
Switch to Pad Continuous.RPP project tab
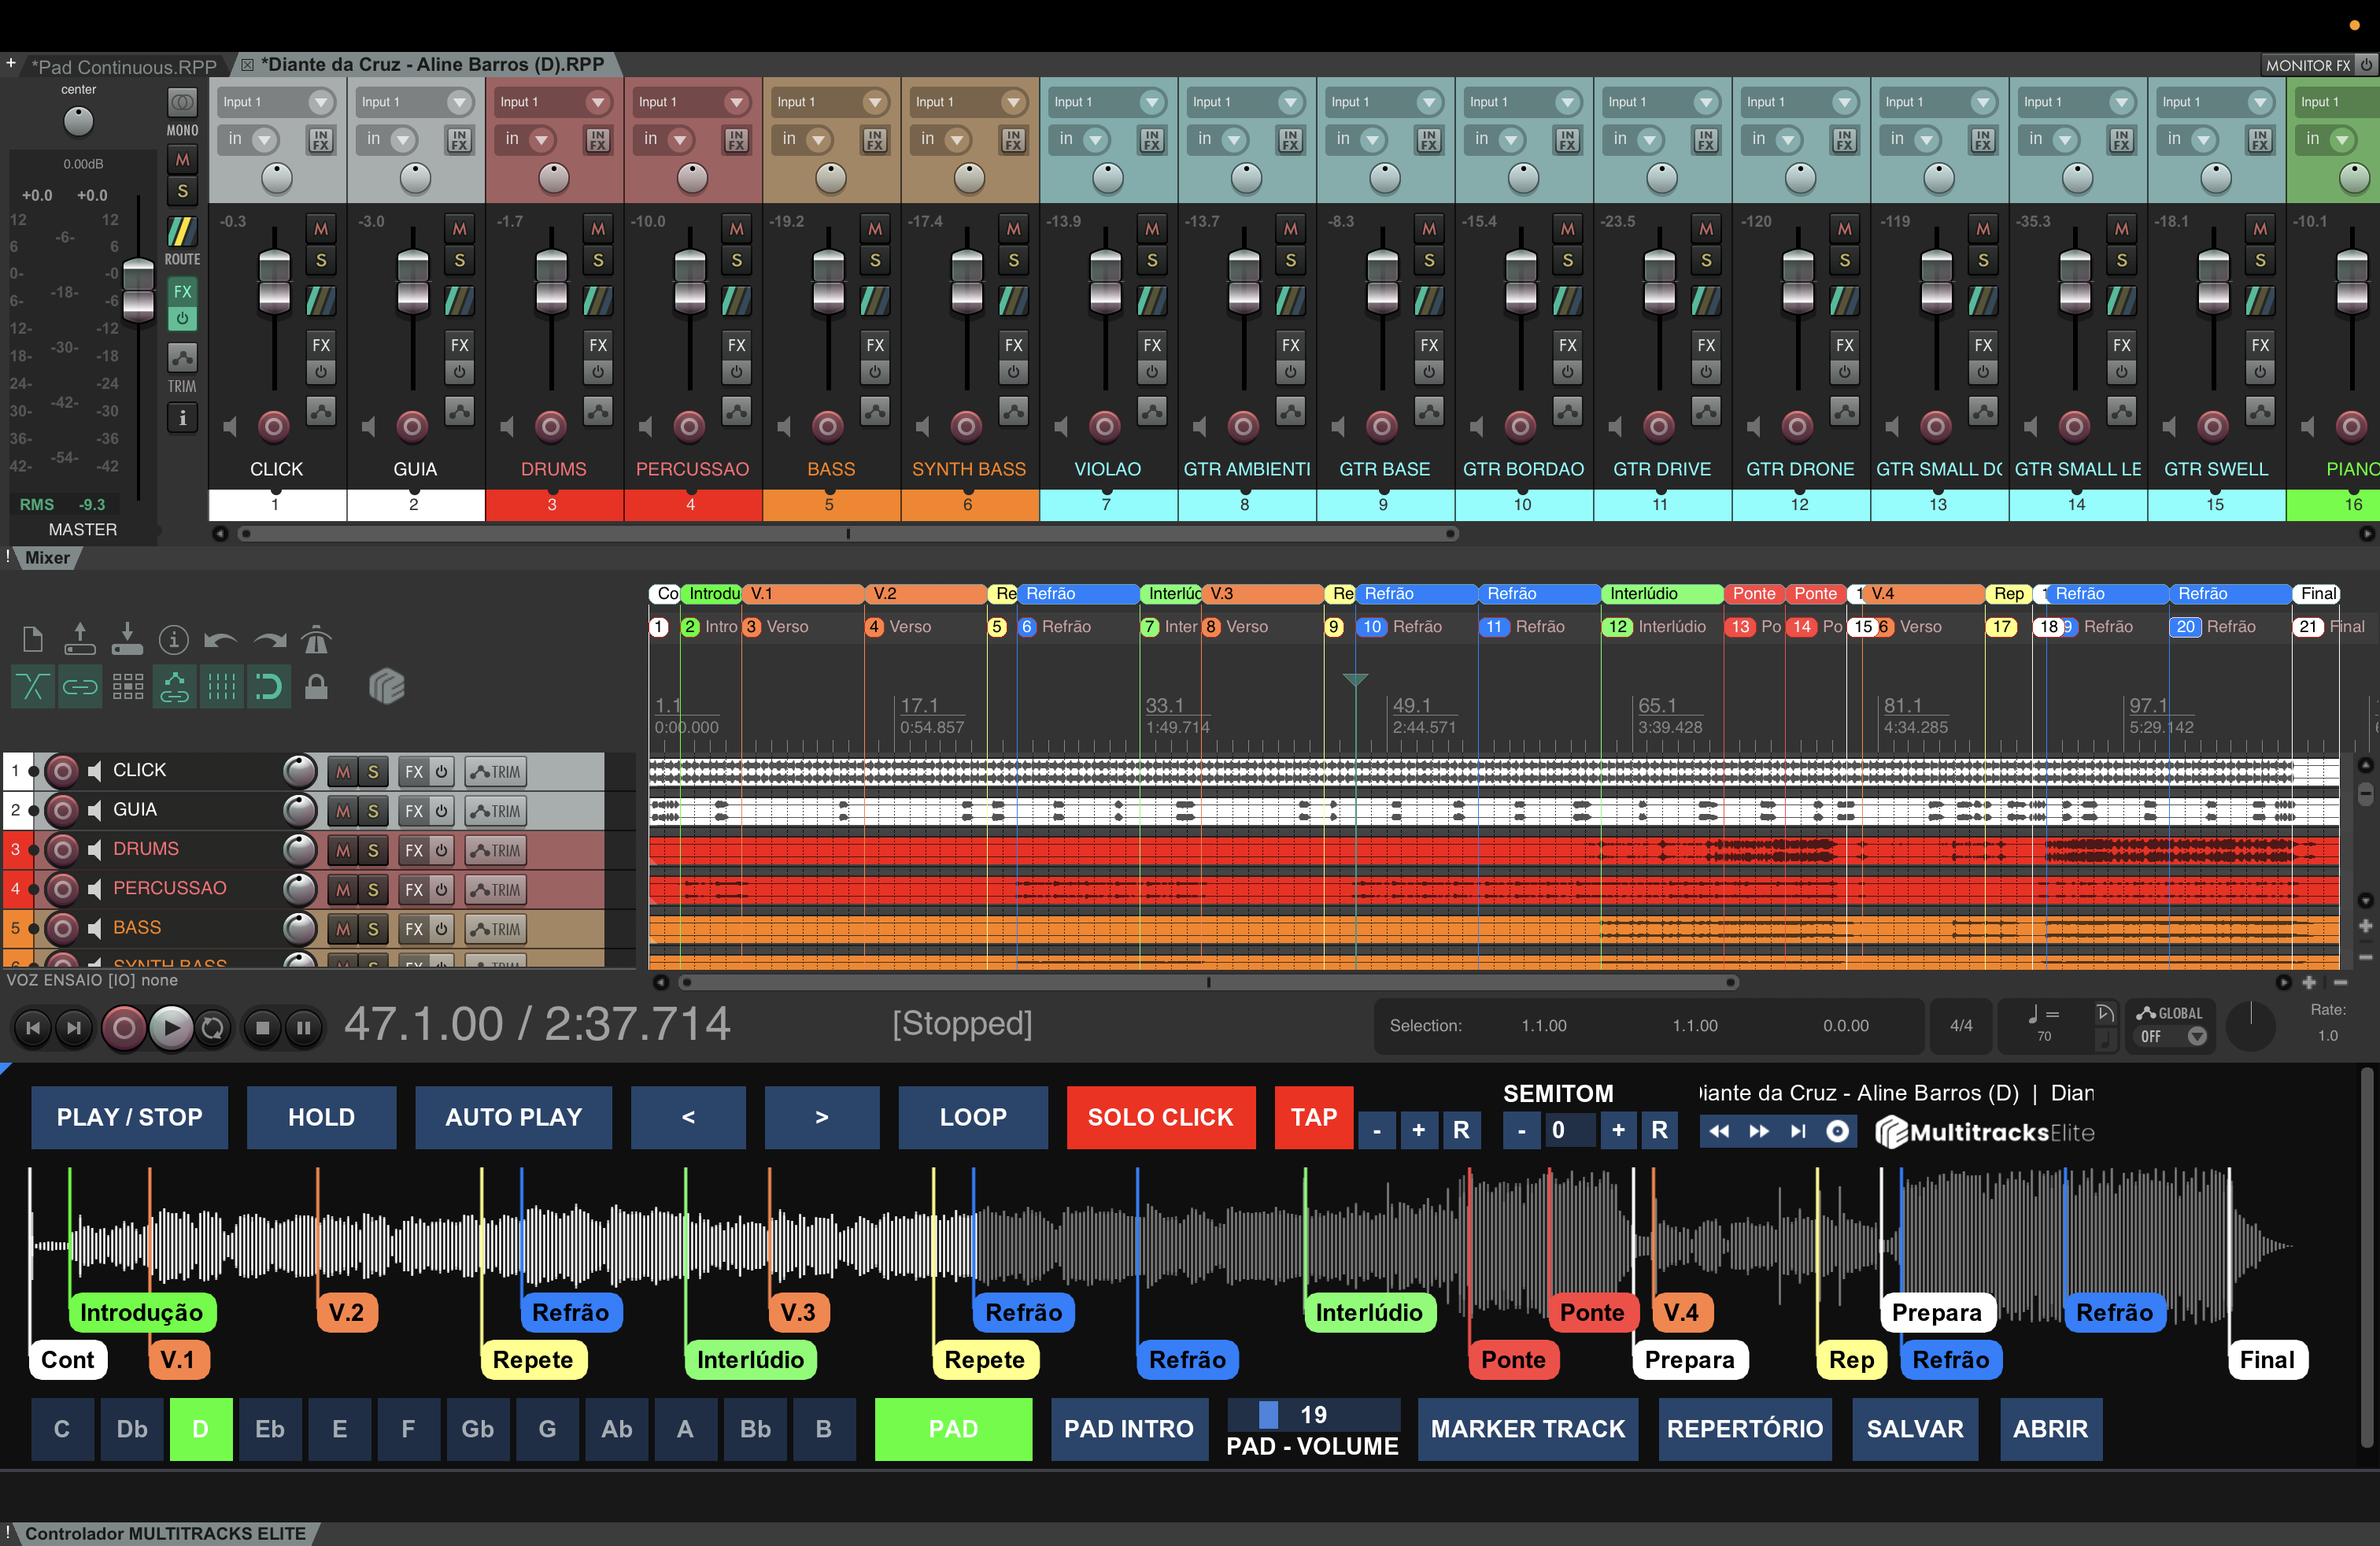tap(124, 66)
